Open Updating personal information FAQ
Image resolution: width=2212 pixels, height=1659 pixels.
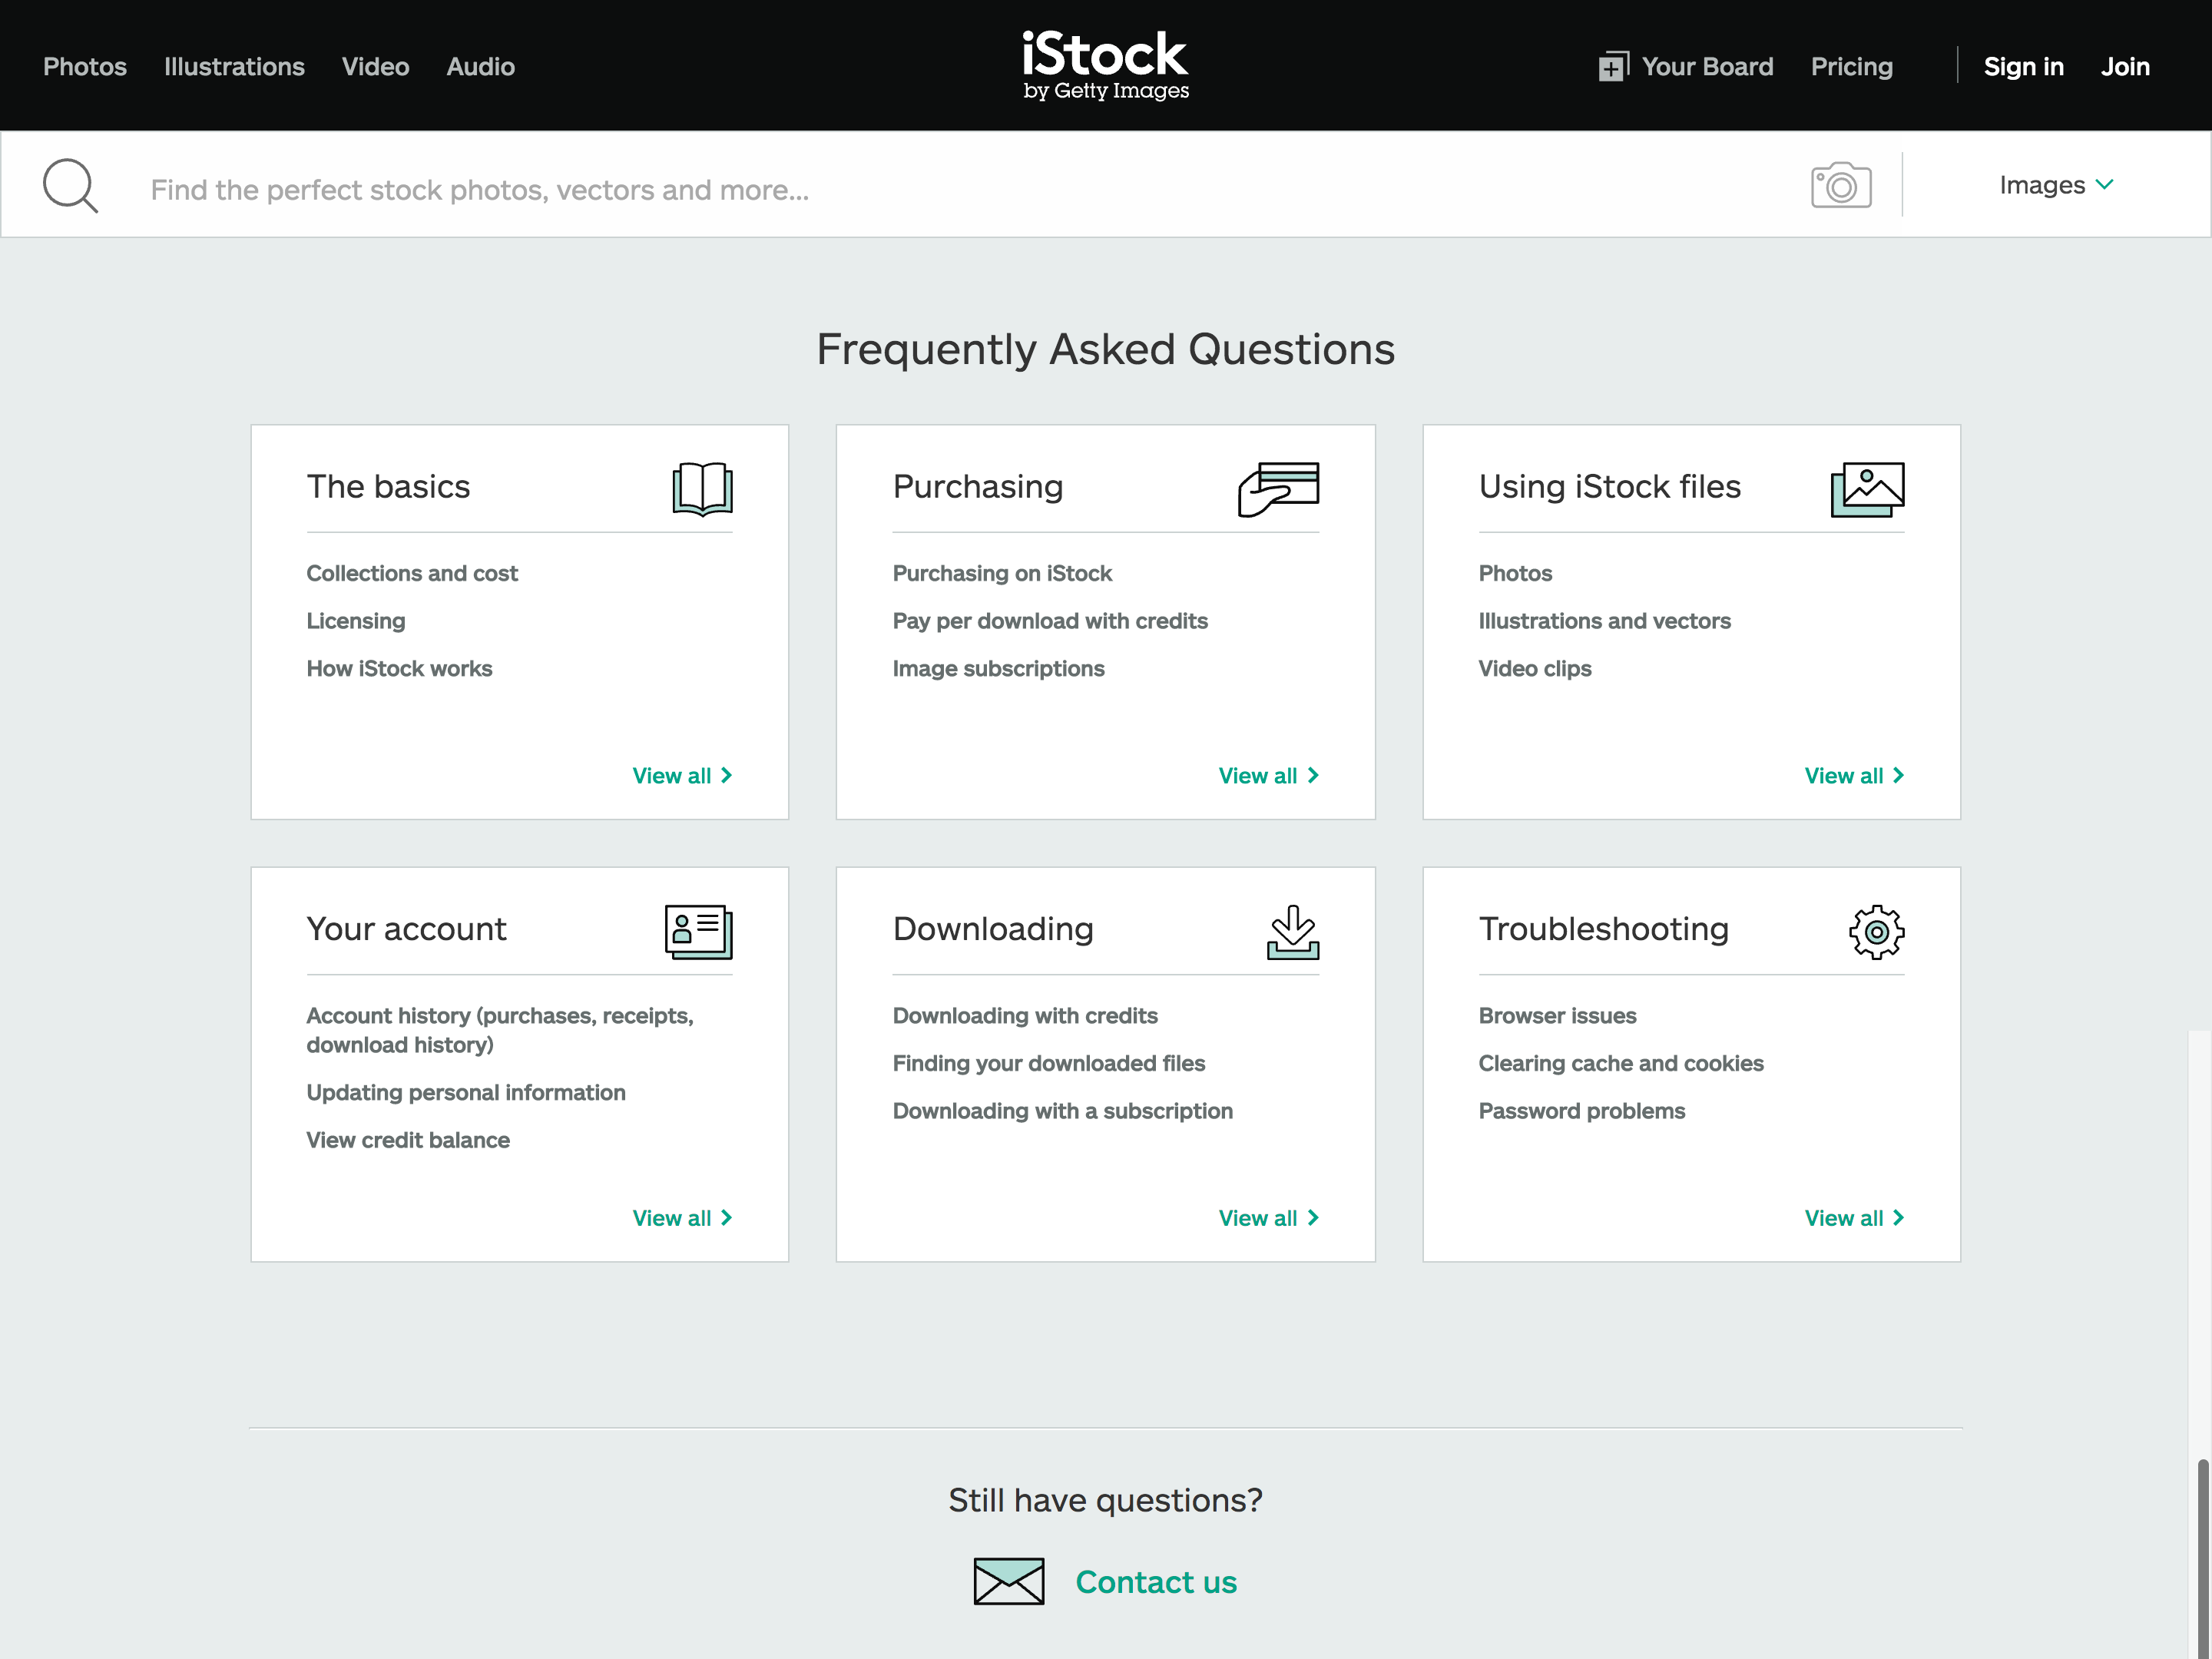(466, 1093)
